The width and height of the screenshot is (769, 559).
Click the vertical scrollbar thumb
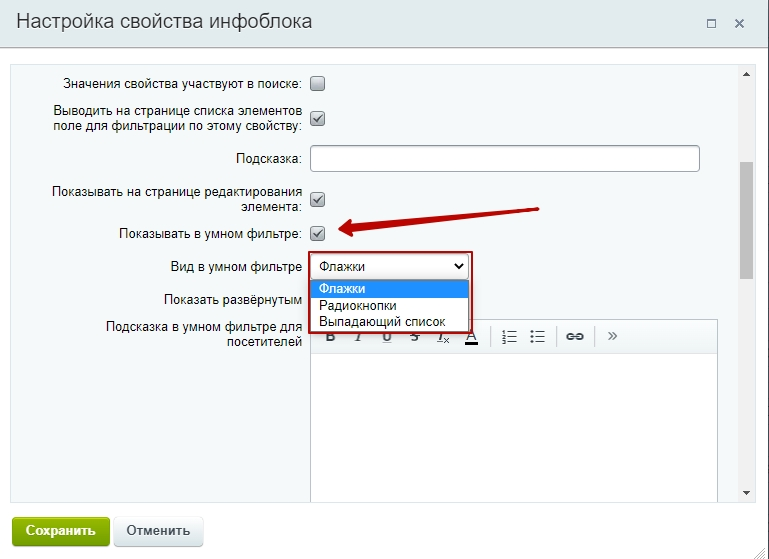746,221
